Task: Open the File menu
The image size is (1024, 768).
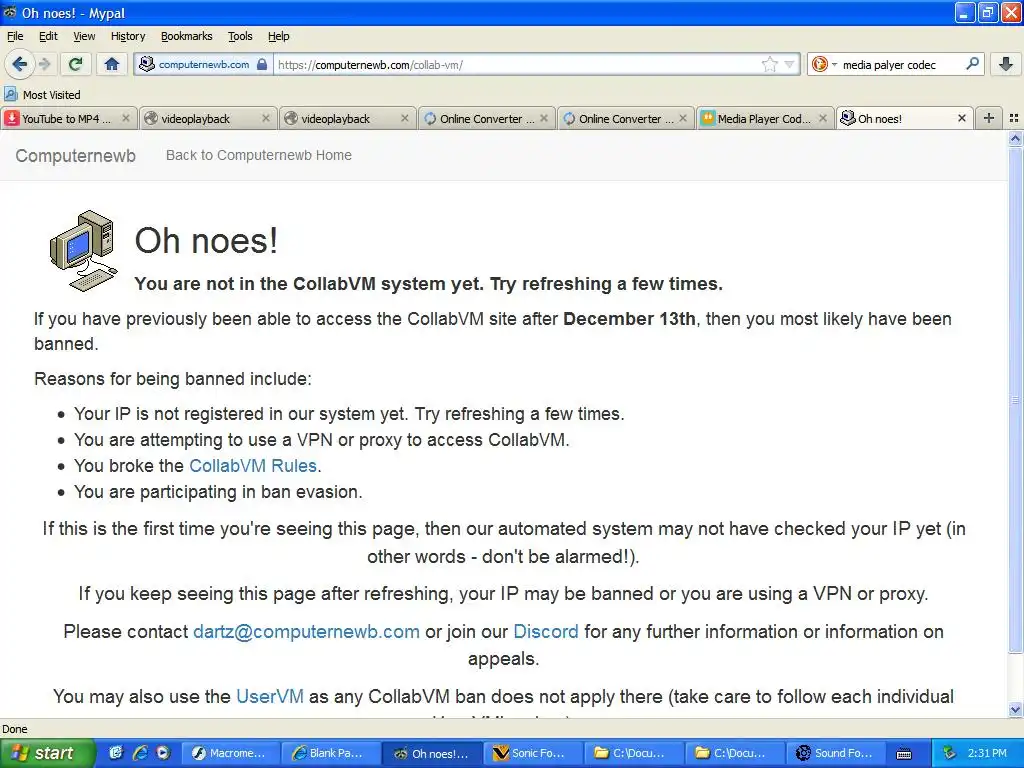Action: (x=15, y=36)
